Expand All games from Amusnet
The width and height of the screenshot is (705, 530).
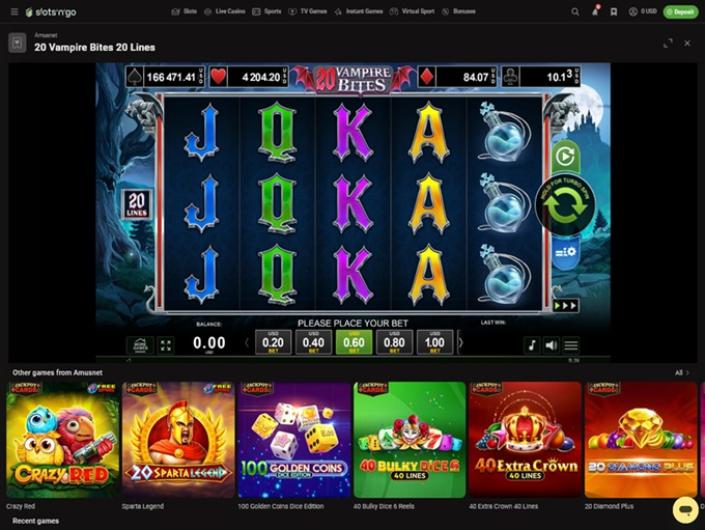pyautogui.click(x=682, y=373)
